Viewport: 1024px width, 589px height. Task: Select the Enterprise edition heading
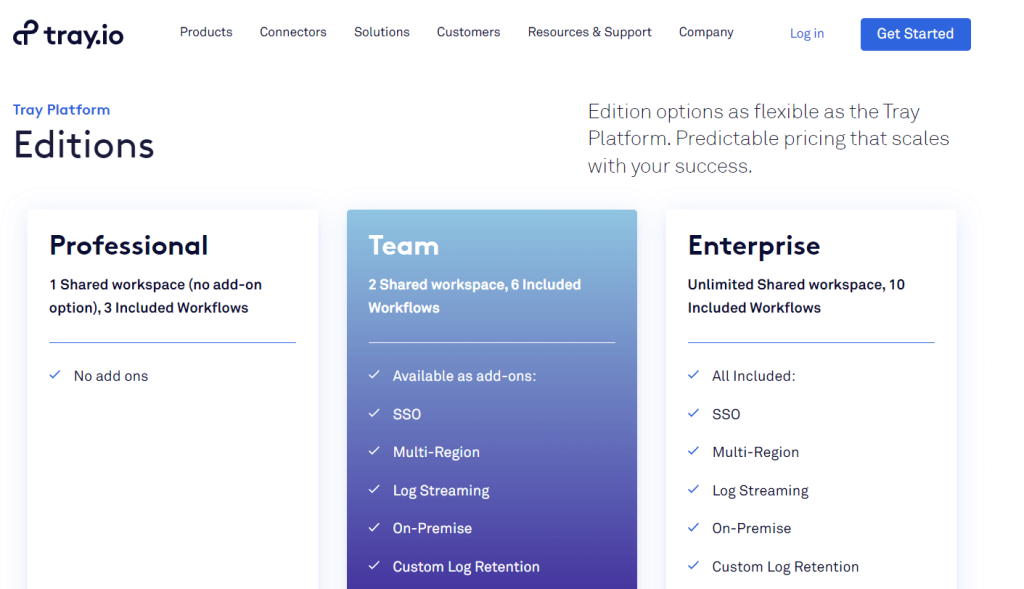[x=754, y=246]
